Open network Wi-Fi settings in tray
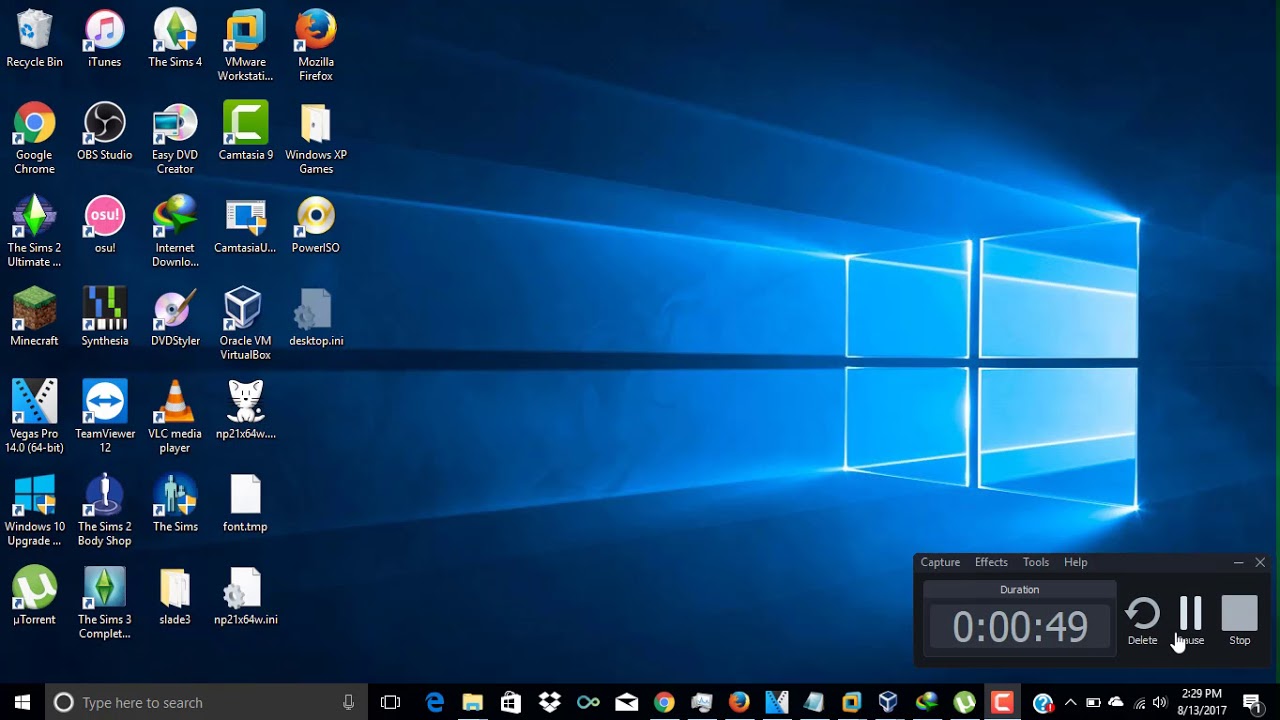The image size is (1280, 720). (1139, 702)
